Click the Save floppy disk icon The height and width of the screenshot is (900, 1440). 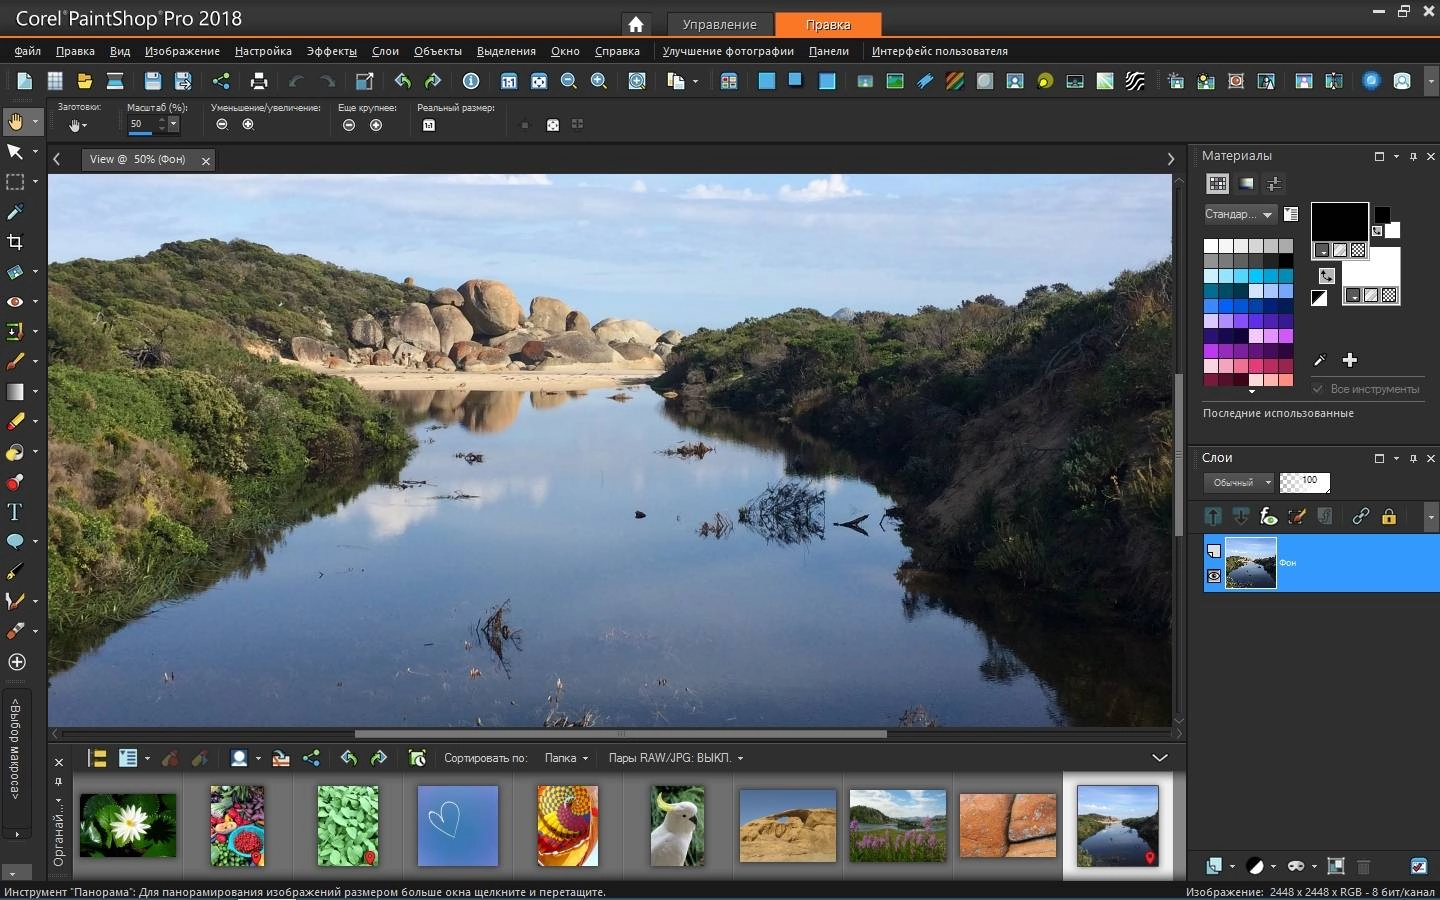[x=152, y=81]
